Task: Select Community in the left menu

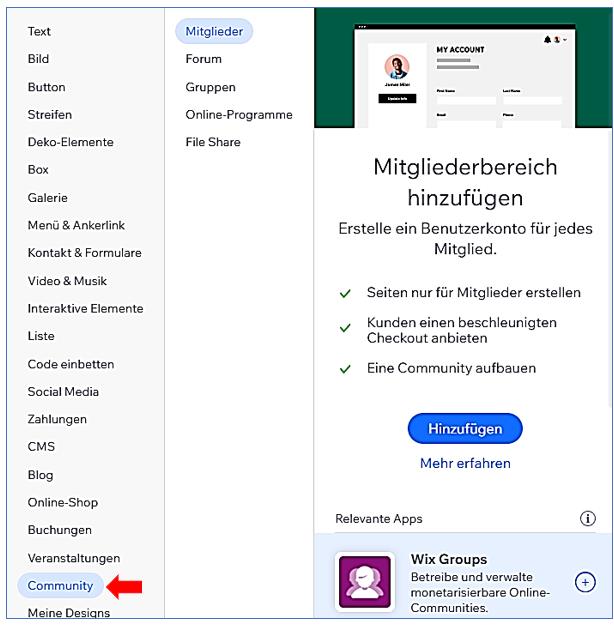Action: pyautogui.click(x=60, y=586)
